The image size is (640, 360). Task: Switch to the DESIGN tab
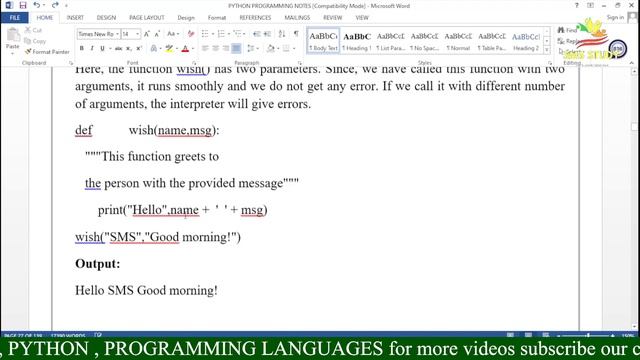pyautogui.click(x=106, y=18)
